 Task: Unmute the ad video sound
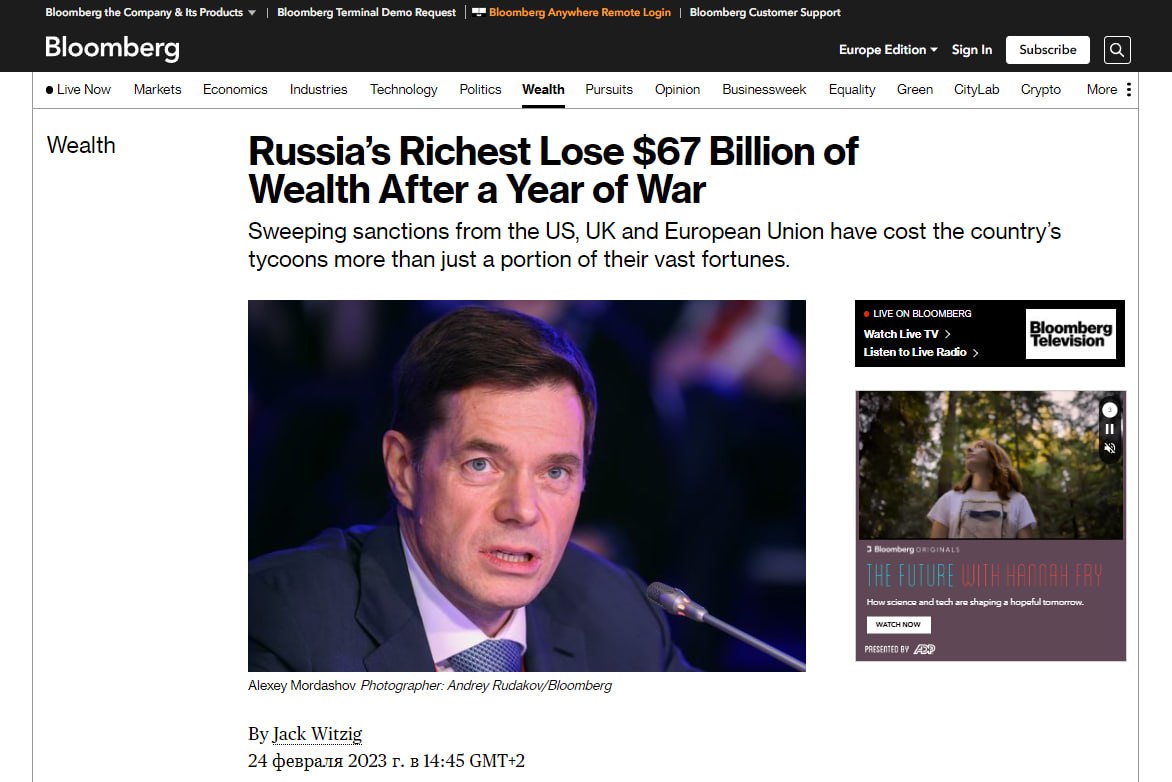point(1109,448)
